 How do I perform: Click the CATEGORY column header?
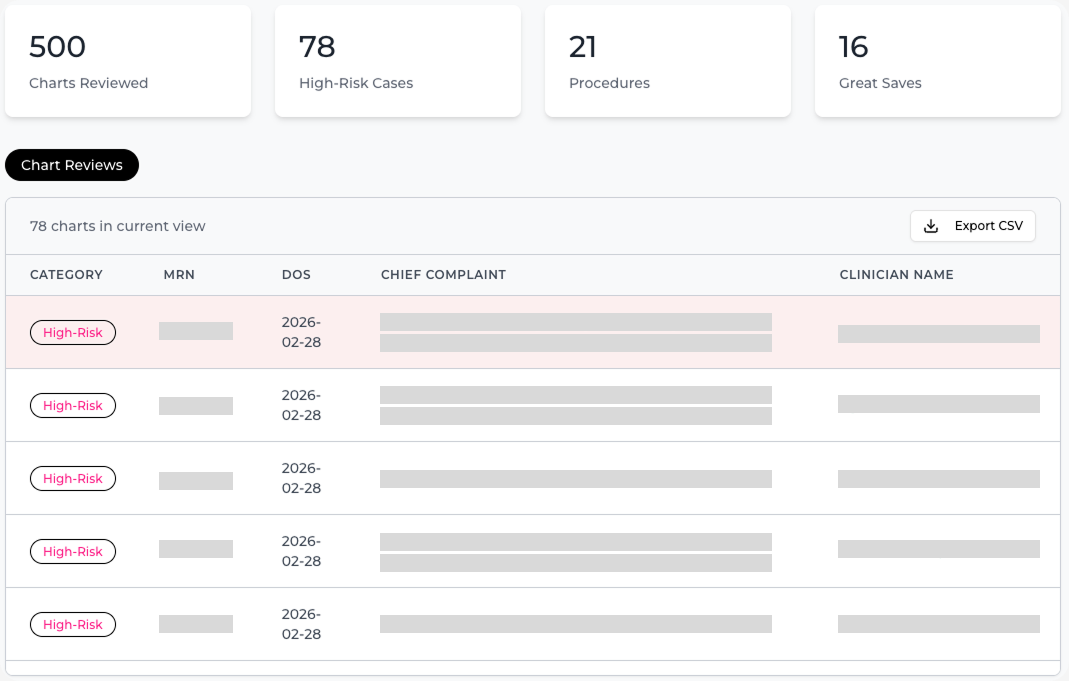66,274
